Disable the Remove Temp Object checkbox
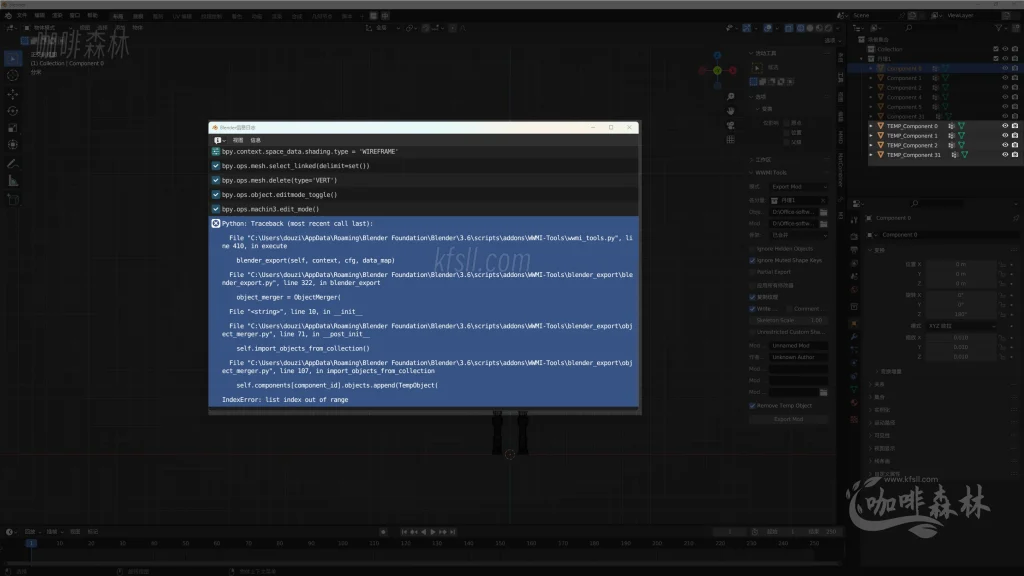The height and width of the screenshot is (576, 1024). pyautogui.click(x=752, y=405)
